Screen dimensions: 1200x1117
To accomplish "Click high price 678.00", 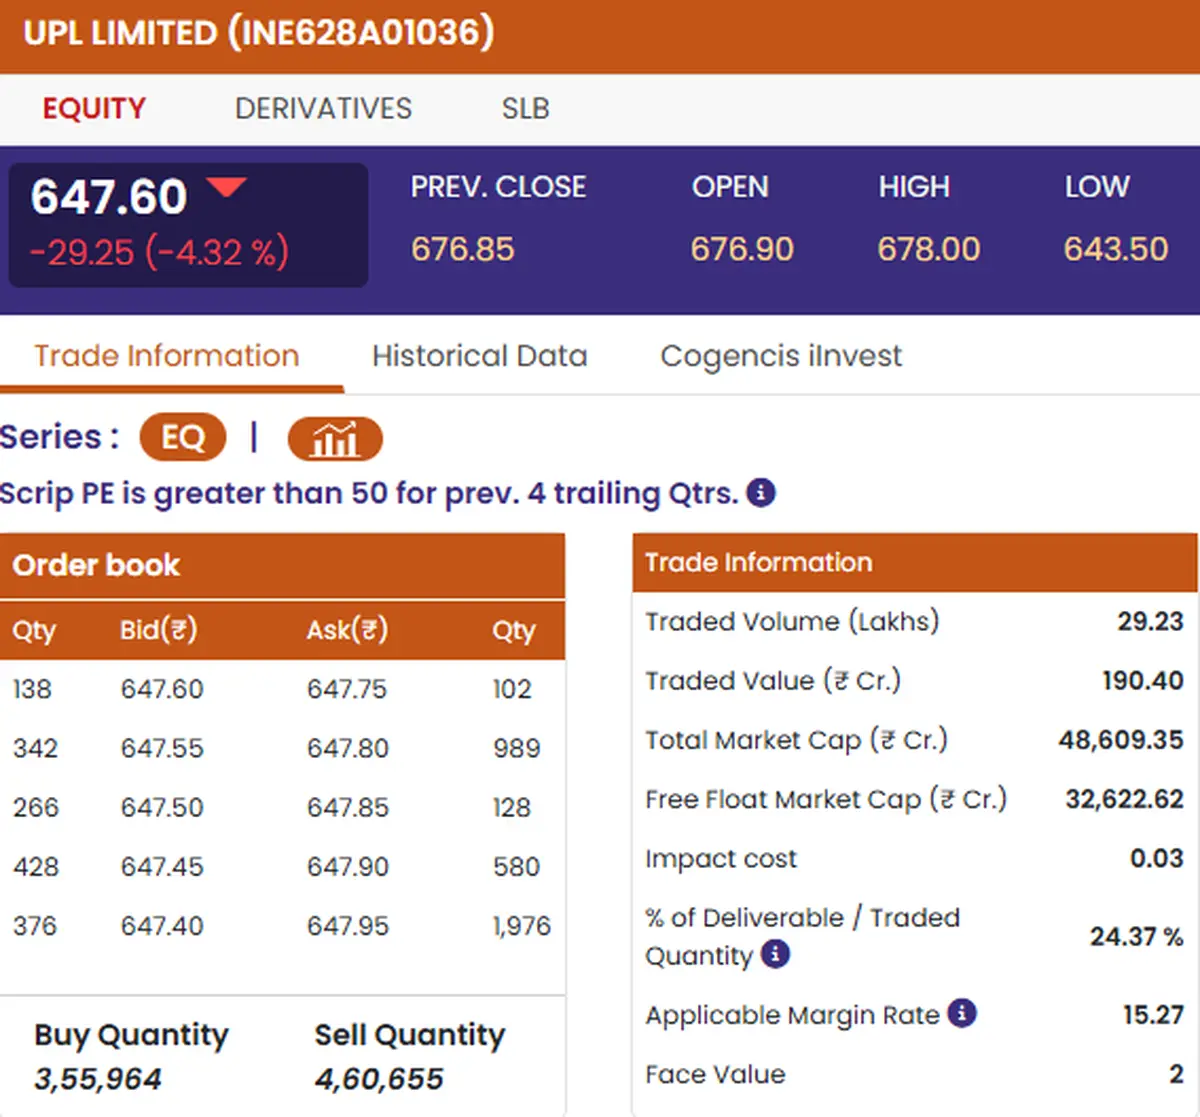I will (x=929, y=249).
